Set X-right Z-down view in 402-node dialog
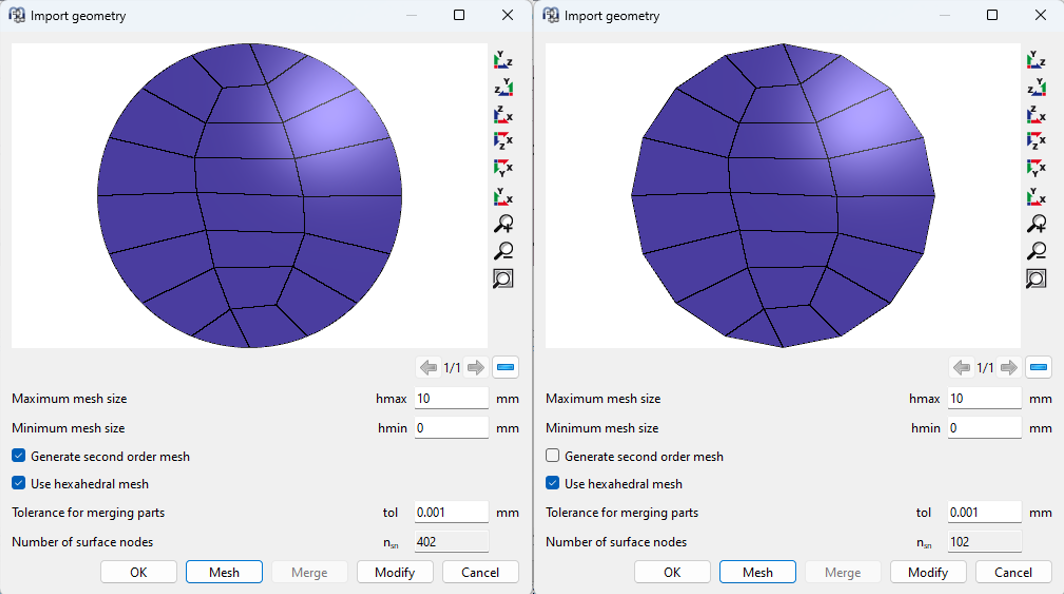This screenshot has width=1064, height=594. click(503, 141)
